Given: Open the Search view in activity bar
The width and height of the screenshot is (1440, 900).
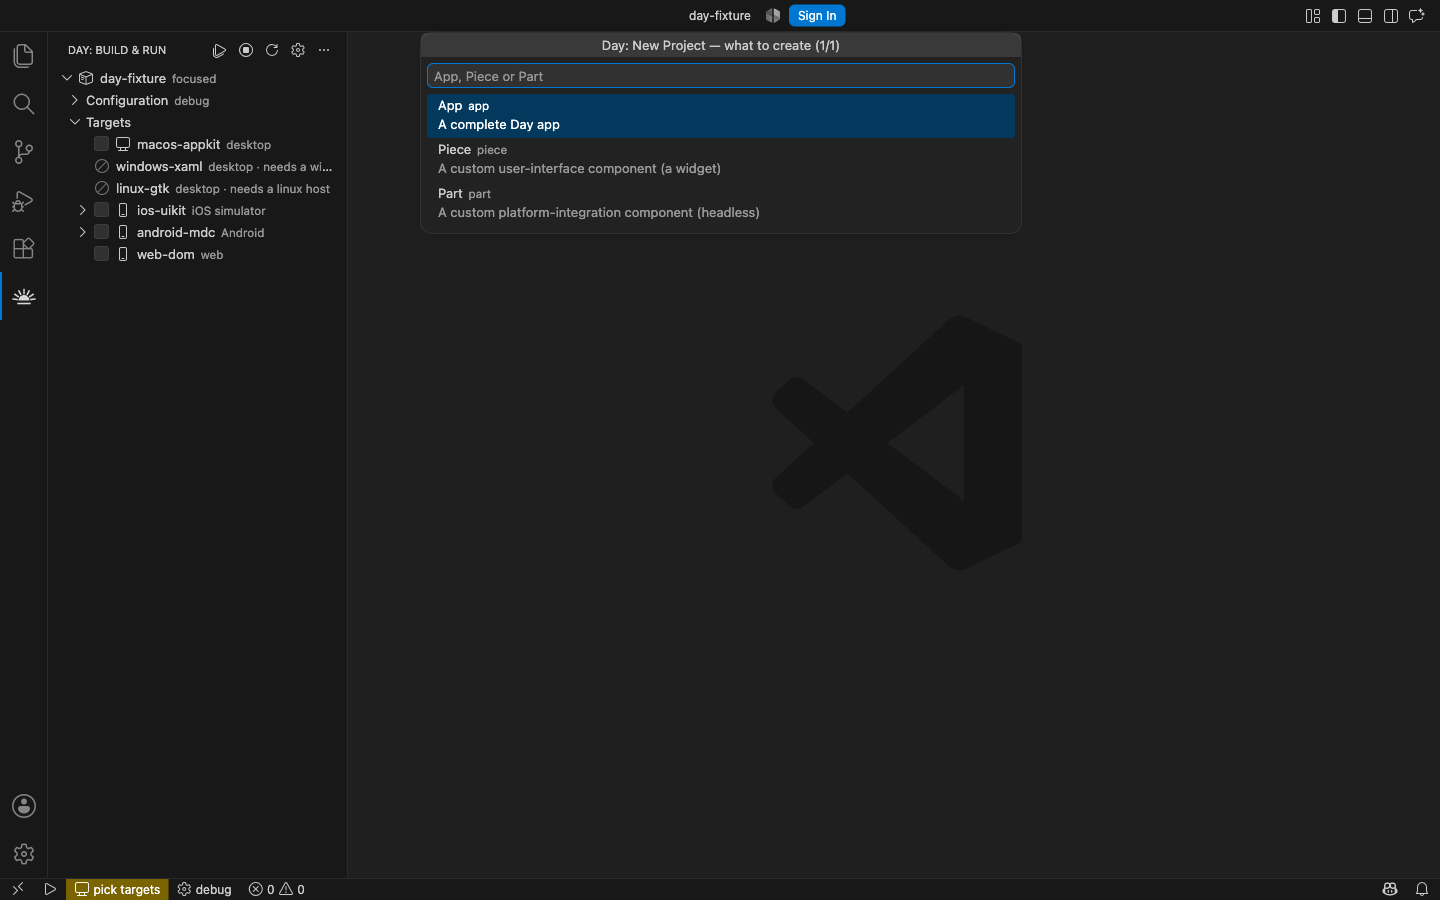Looking at the screenshot, I should coord(23,104).
